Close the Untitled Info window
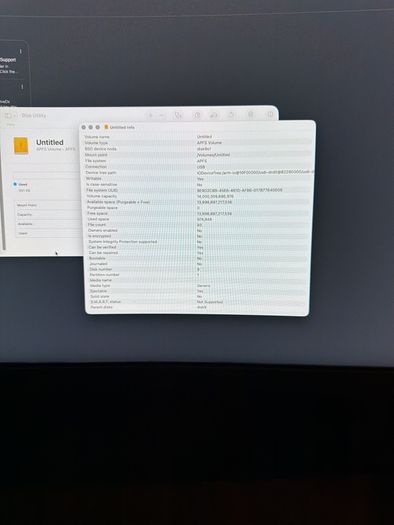 tap(83, 127)
